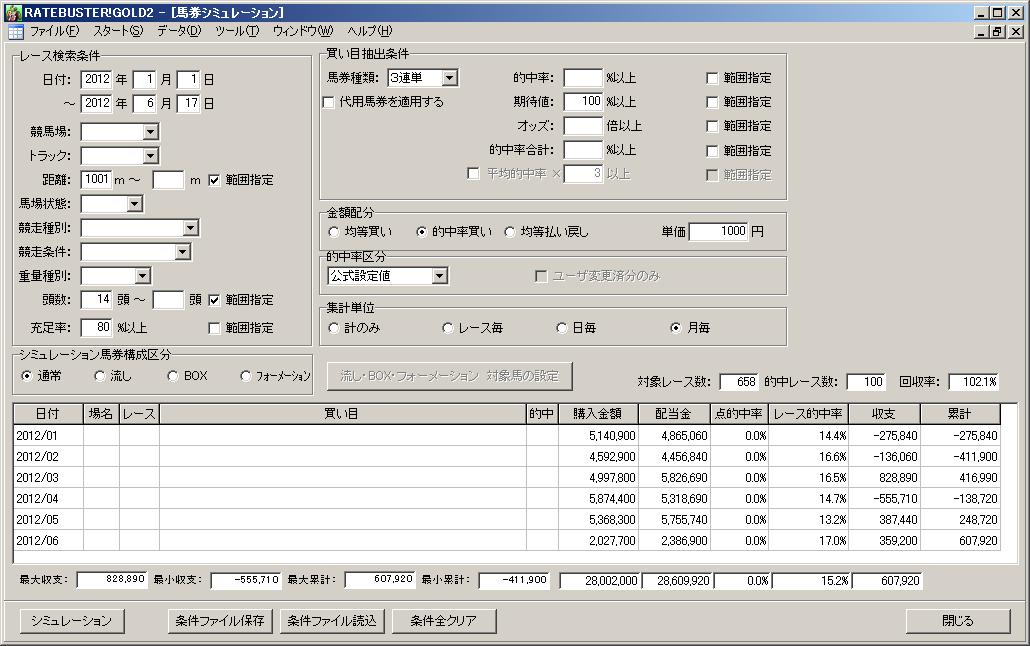1030x646 pixels.
Task: Click the 最大収支 value 828,890
Action: [112, 580]
